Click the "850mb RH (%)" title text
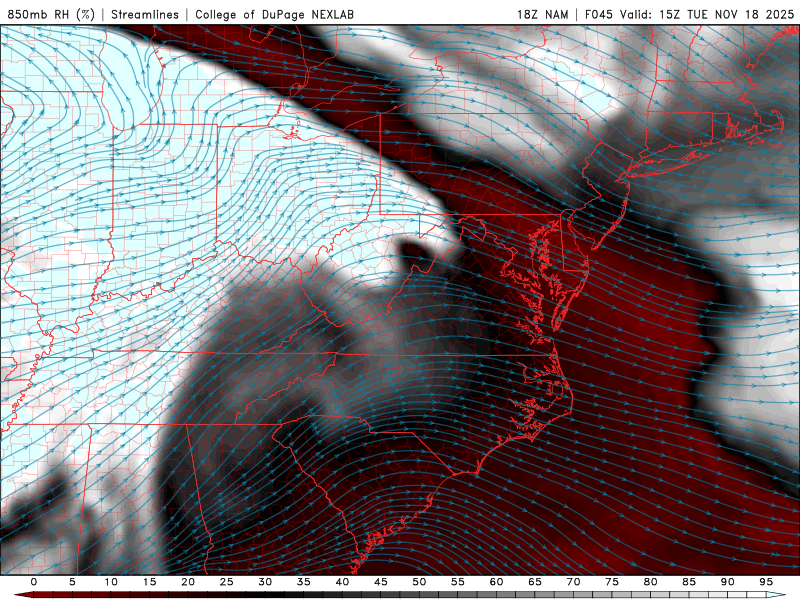This screenshot has height=600, width=800. click(51, 14)
